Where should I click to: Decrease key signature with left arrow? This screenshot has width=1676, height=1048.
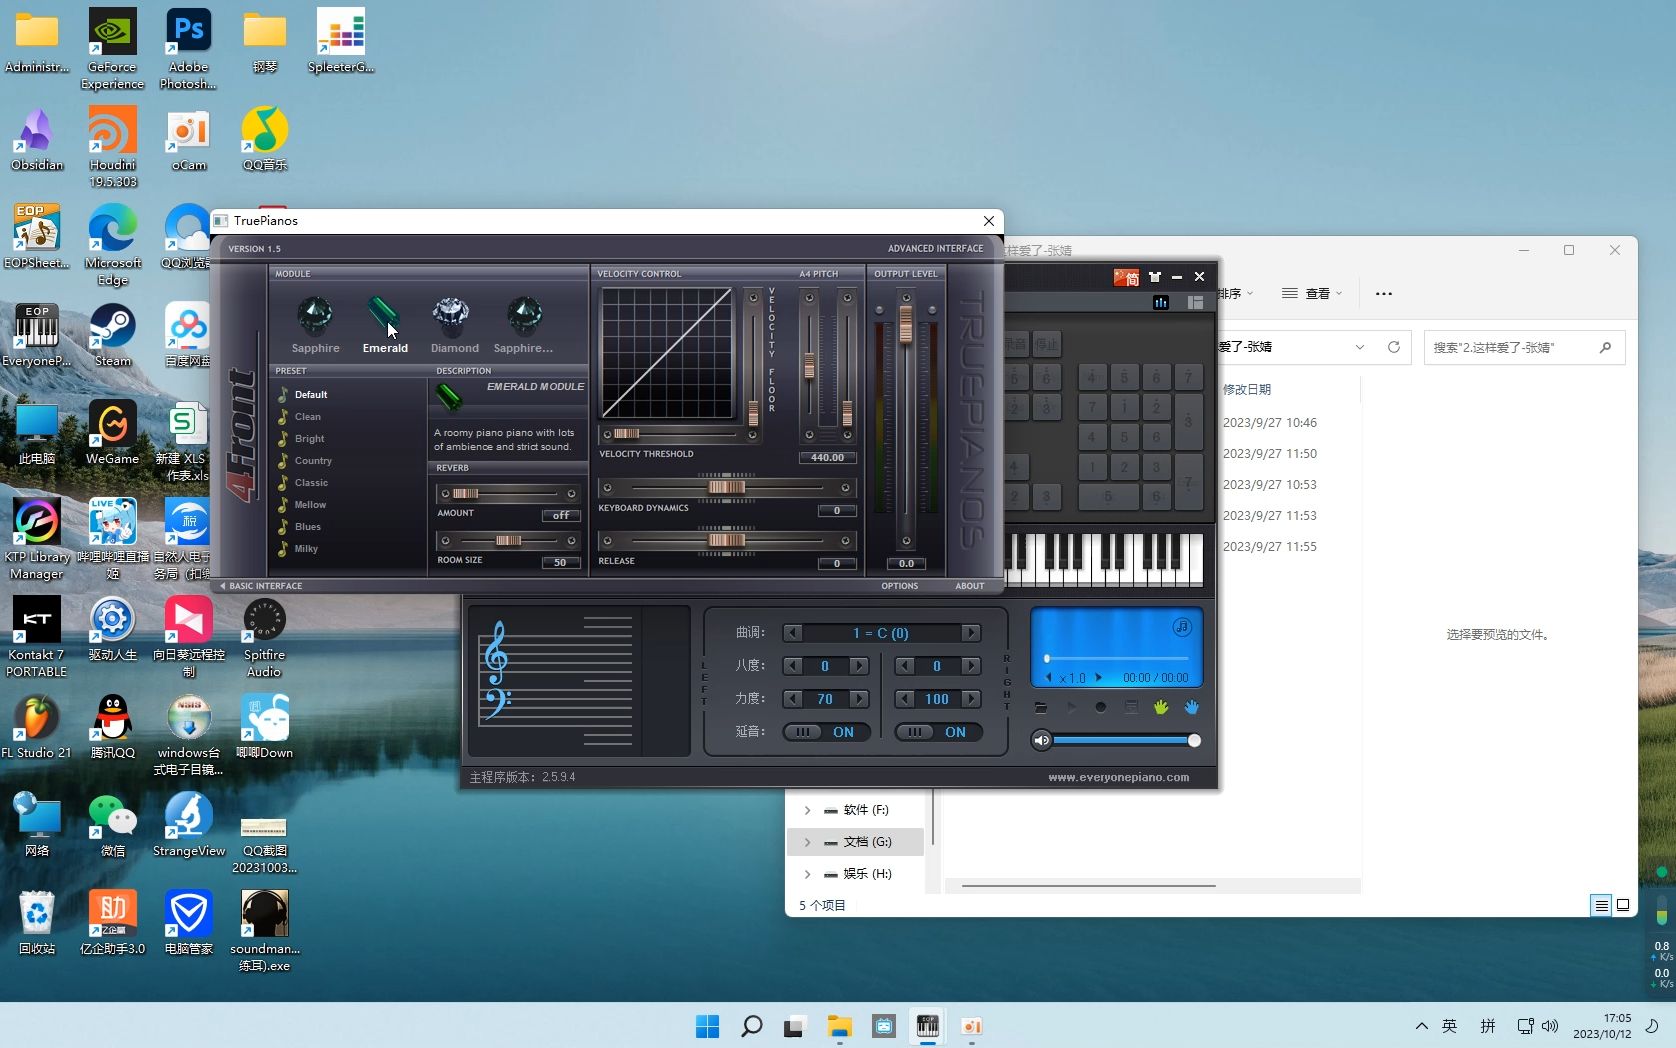click(x=793, y=633)
